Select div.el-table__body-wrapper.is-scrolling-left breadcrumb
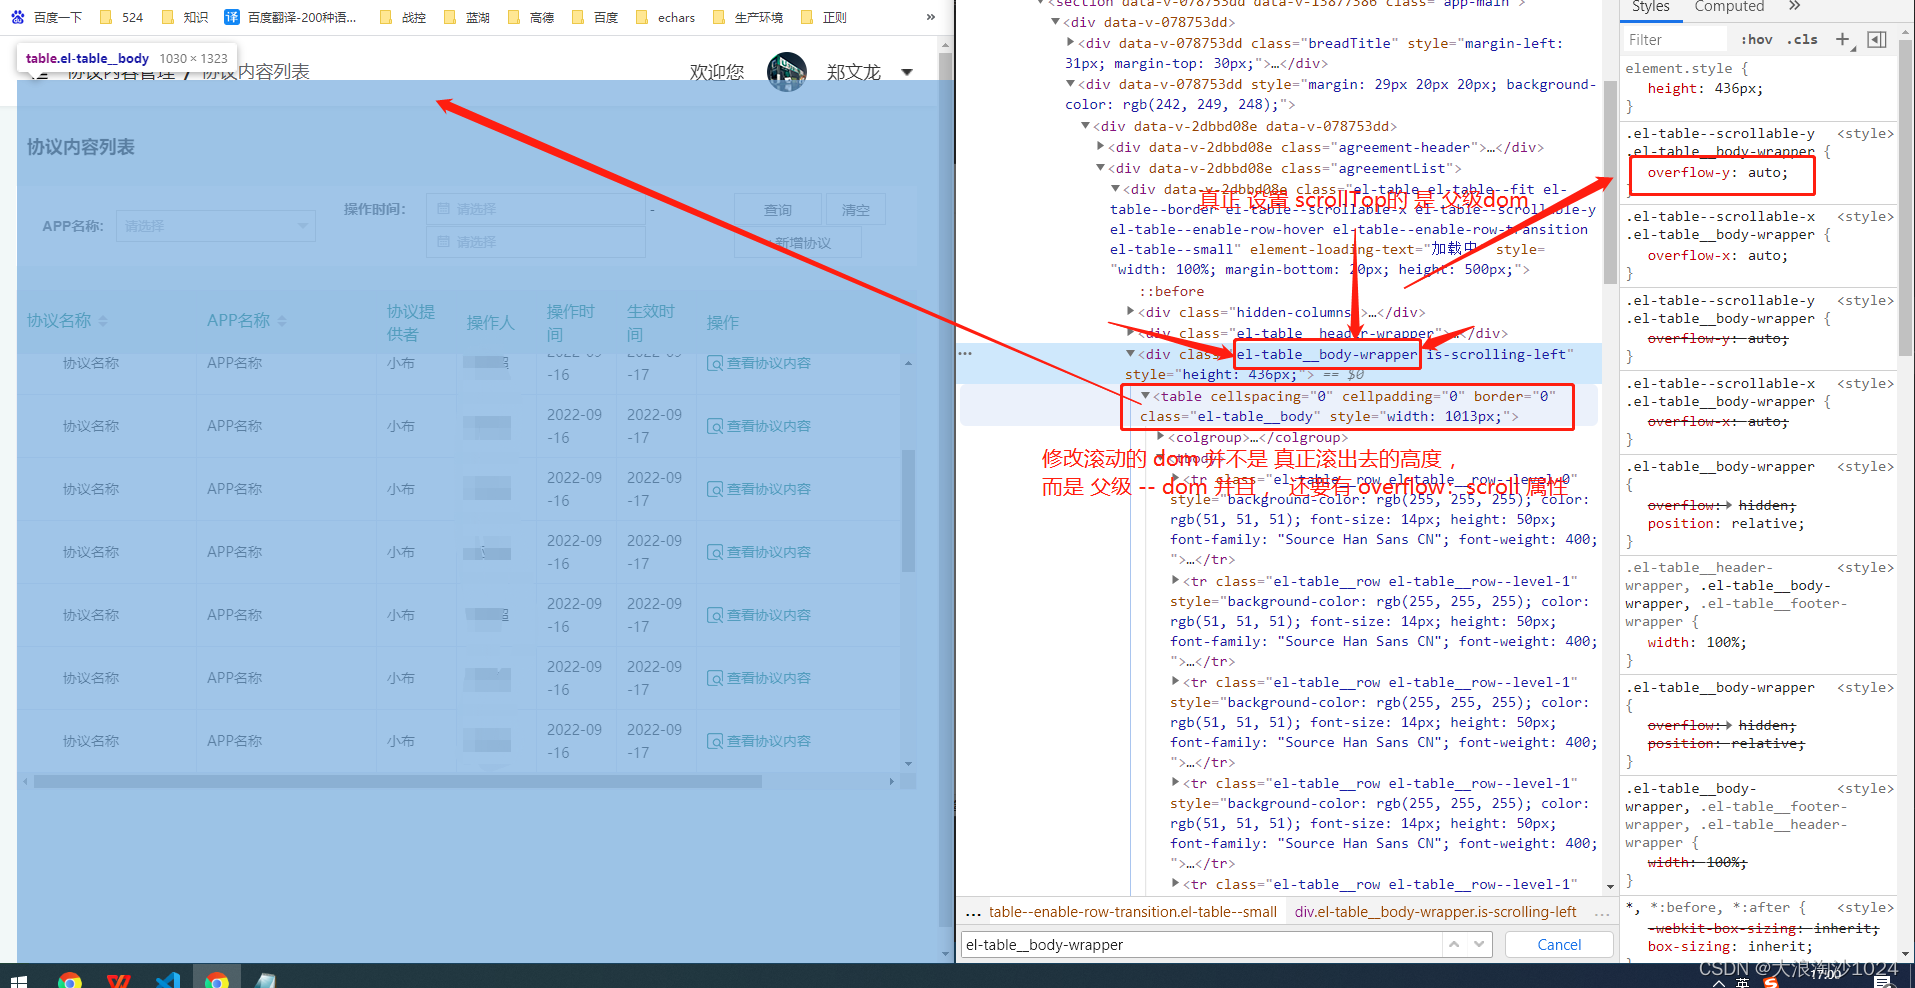1915x988 pixels. [x=1435, y=912]
